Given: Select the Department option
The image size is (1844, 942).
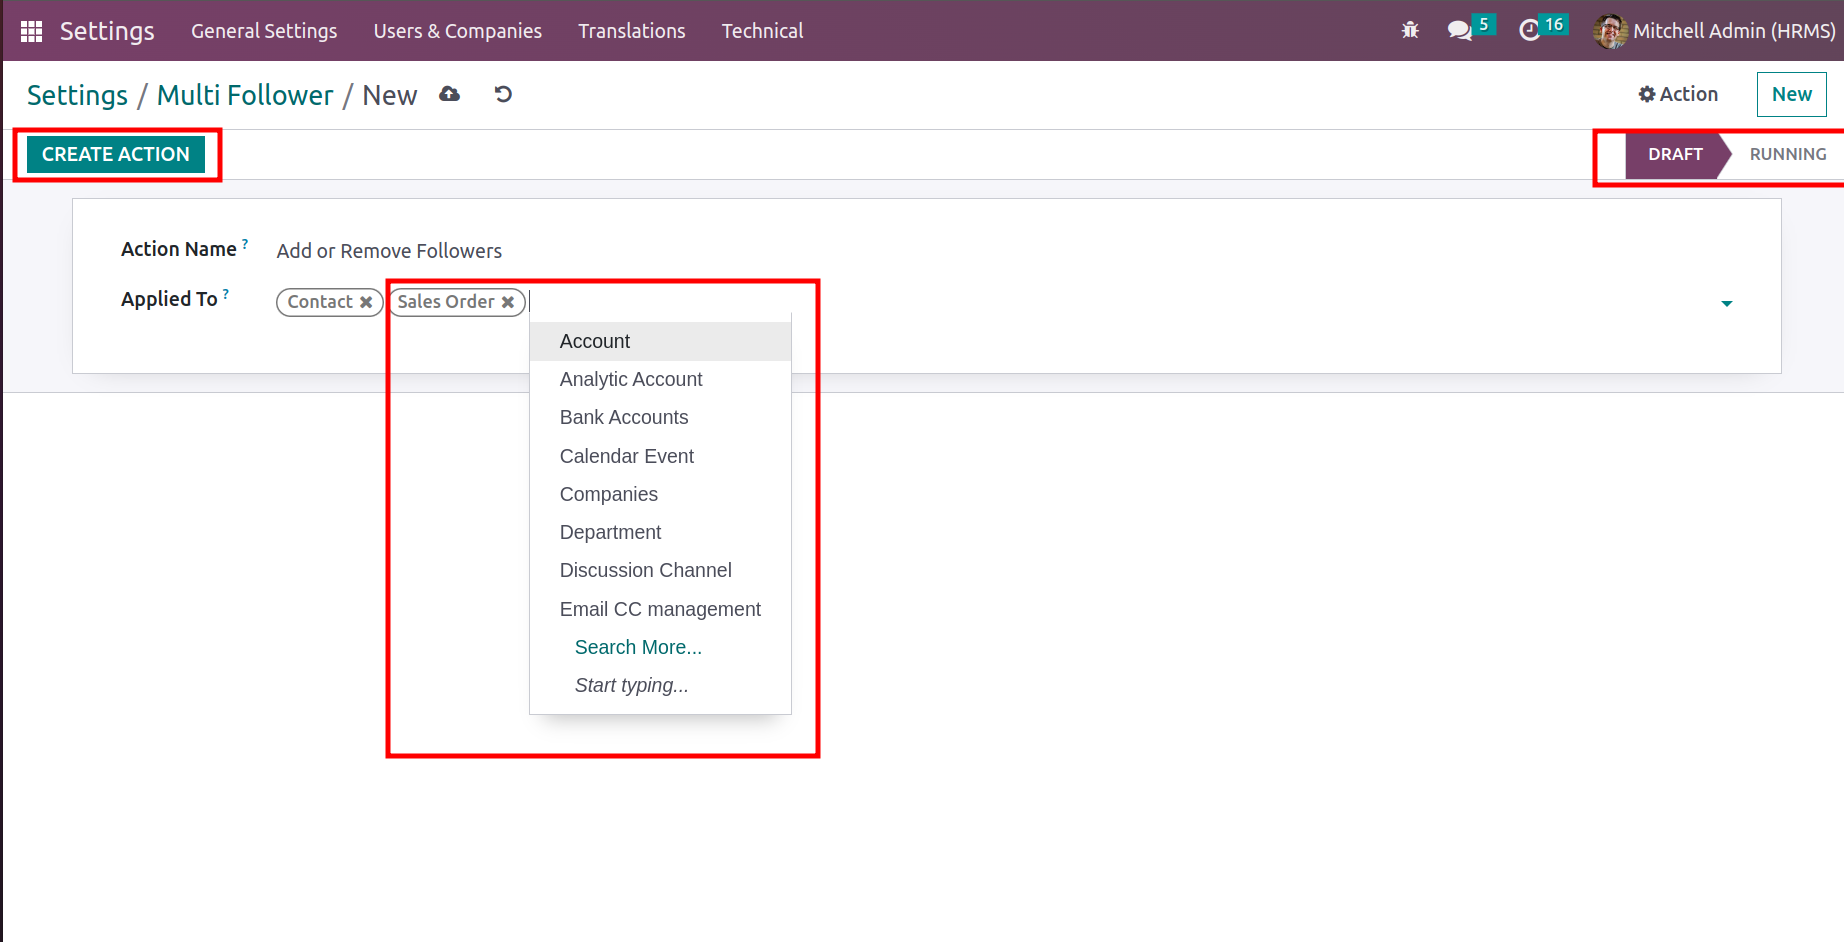Looking at the screenshot, I should click(x=660, y=532).
